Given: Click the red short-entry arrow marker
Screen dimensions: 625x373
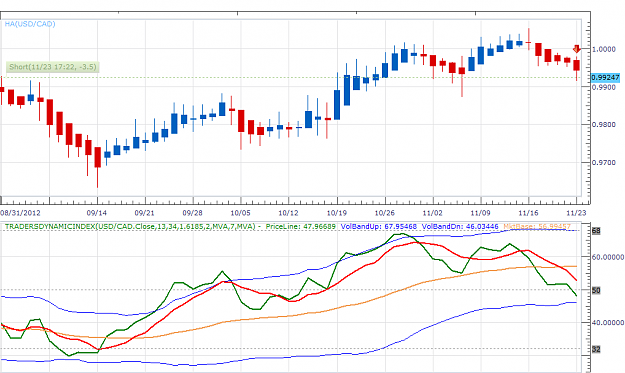Looking at the screenshot, I should [576, 49].
